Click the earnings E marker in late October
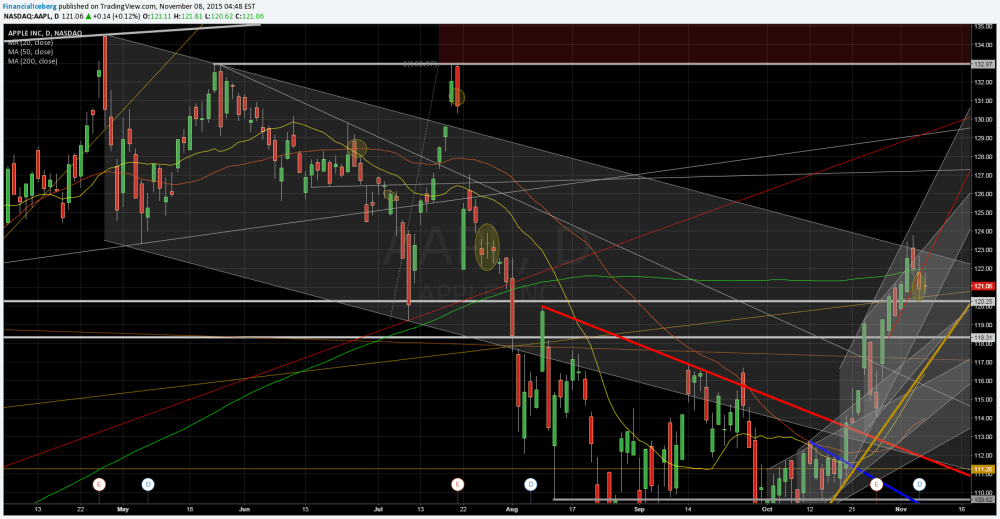Viewport: 1000px width, 519px height. 876,485
